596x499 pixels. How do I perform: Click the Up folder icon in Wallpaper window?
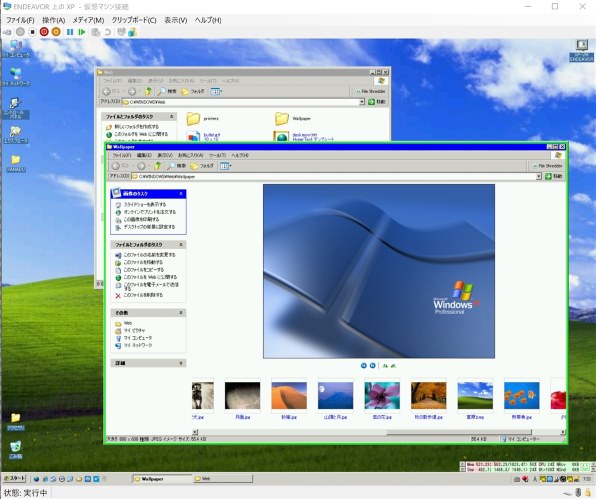pos(158,166)
